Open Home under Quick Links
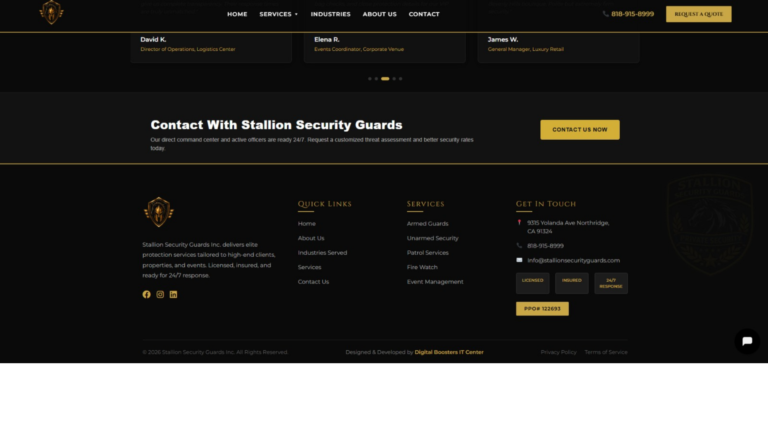The width and height of the screenshot is (768, 432). [307, 223]
